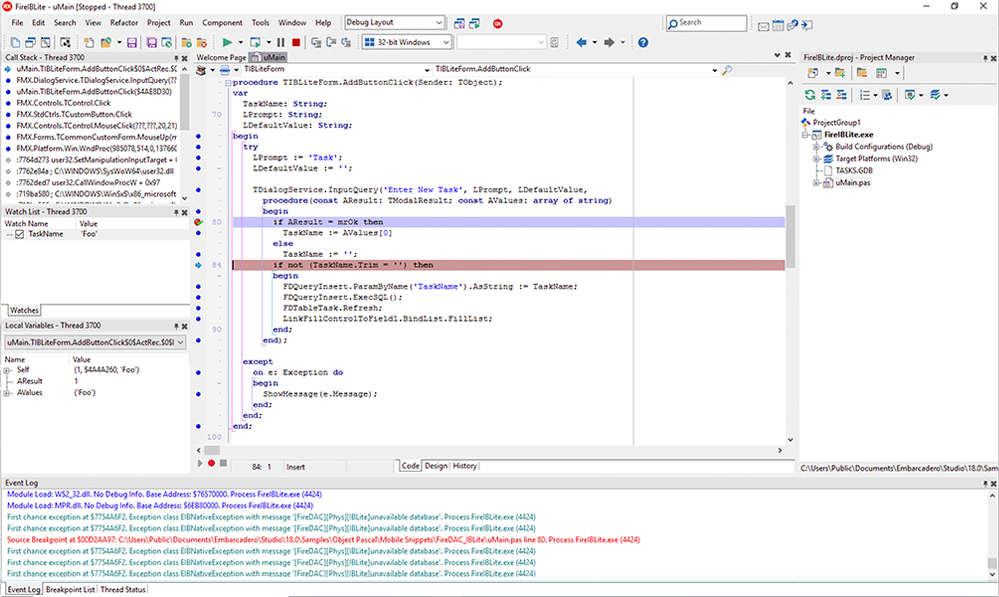Open the Component menu

pyautogui.click(x=222, y=22)
